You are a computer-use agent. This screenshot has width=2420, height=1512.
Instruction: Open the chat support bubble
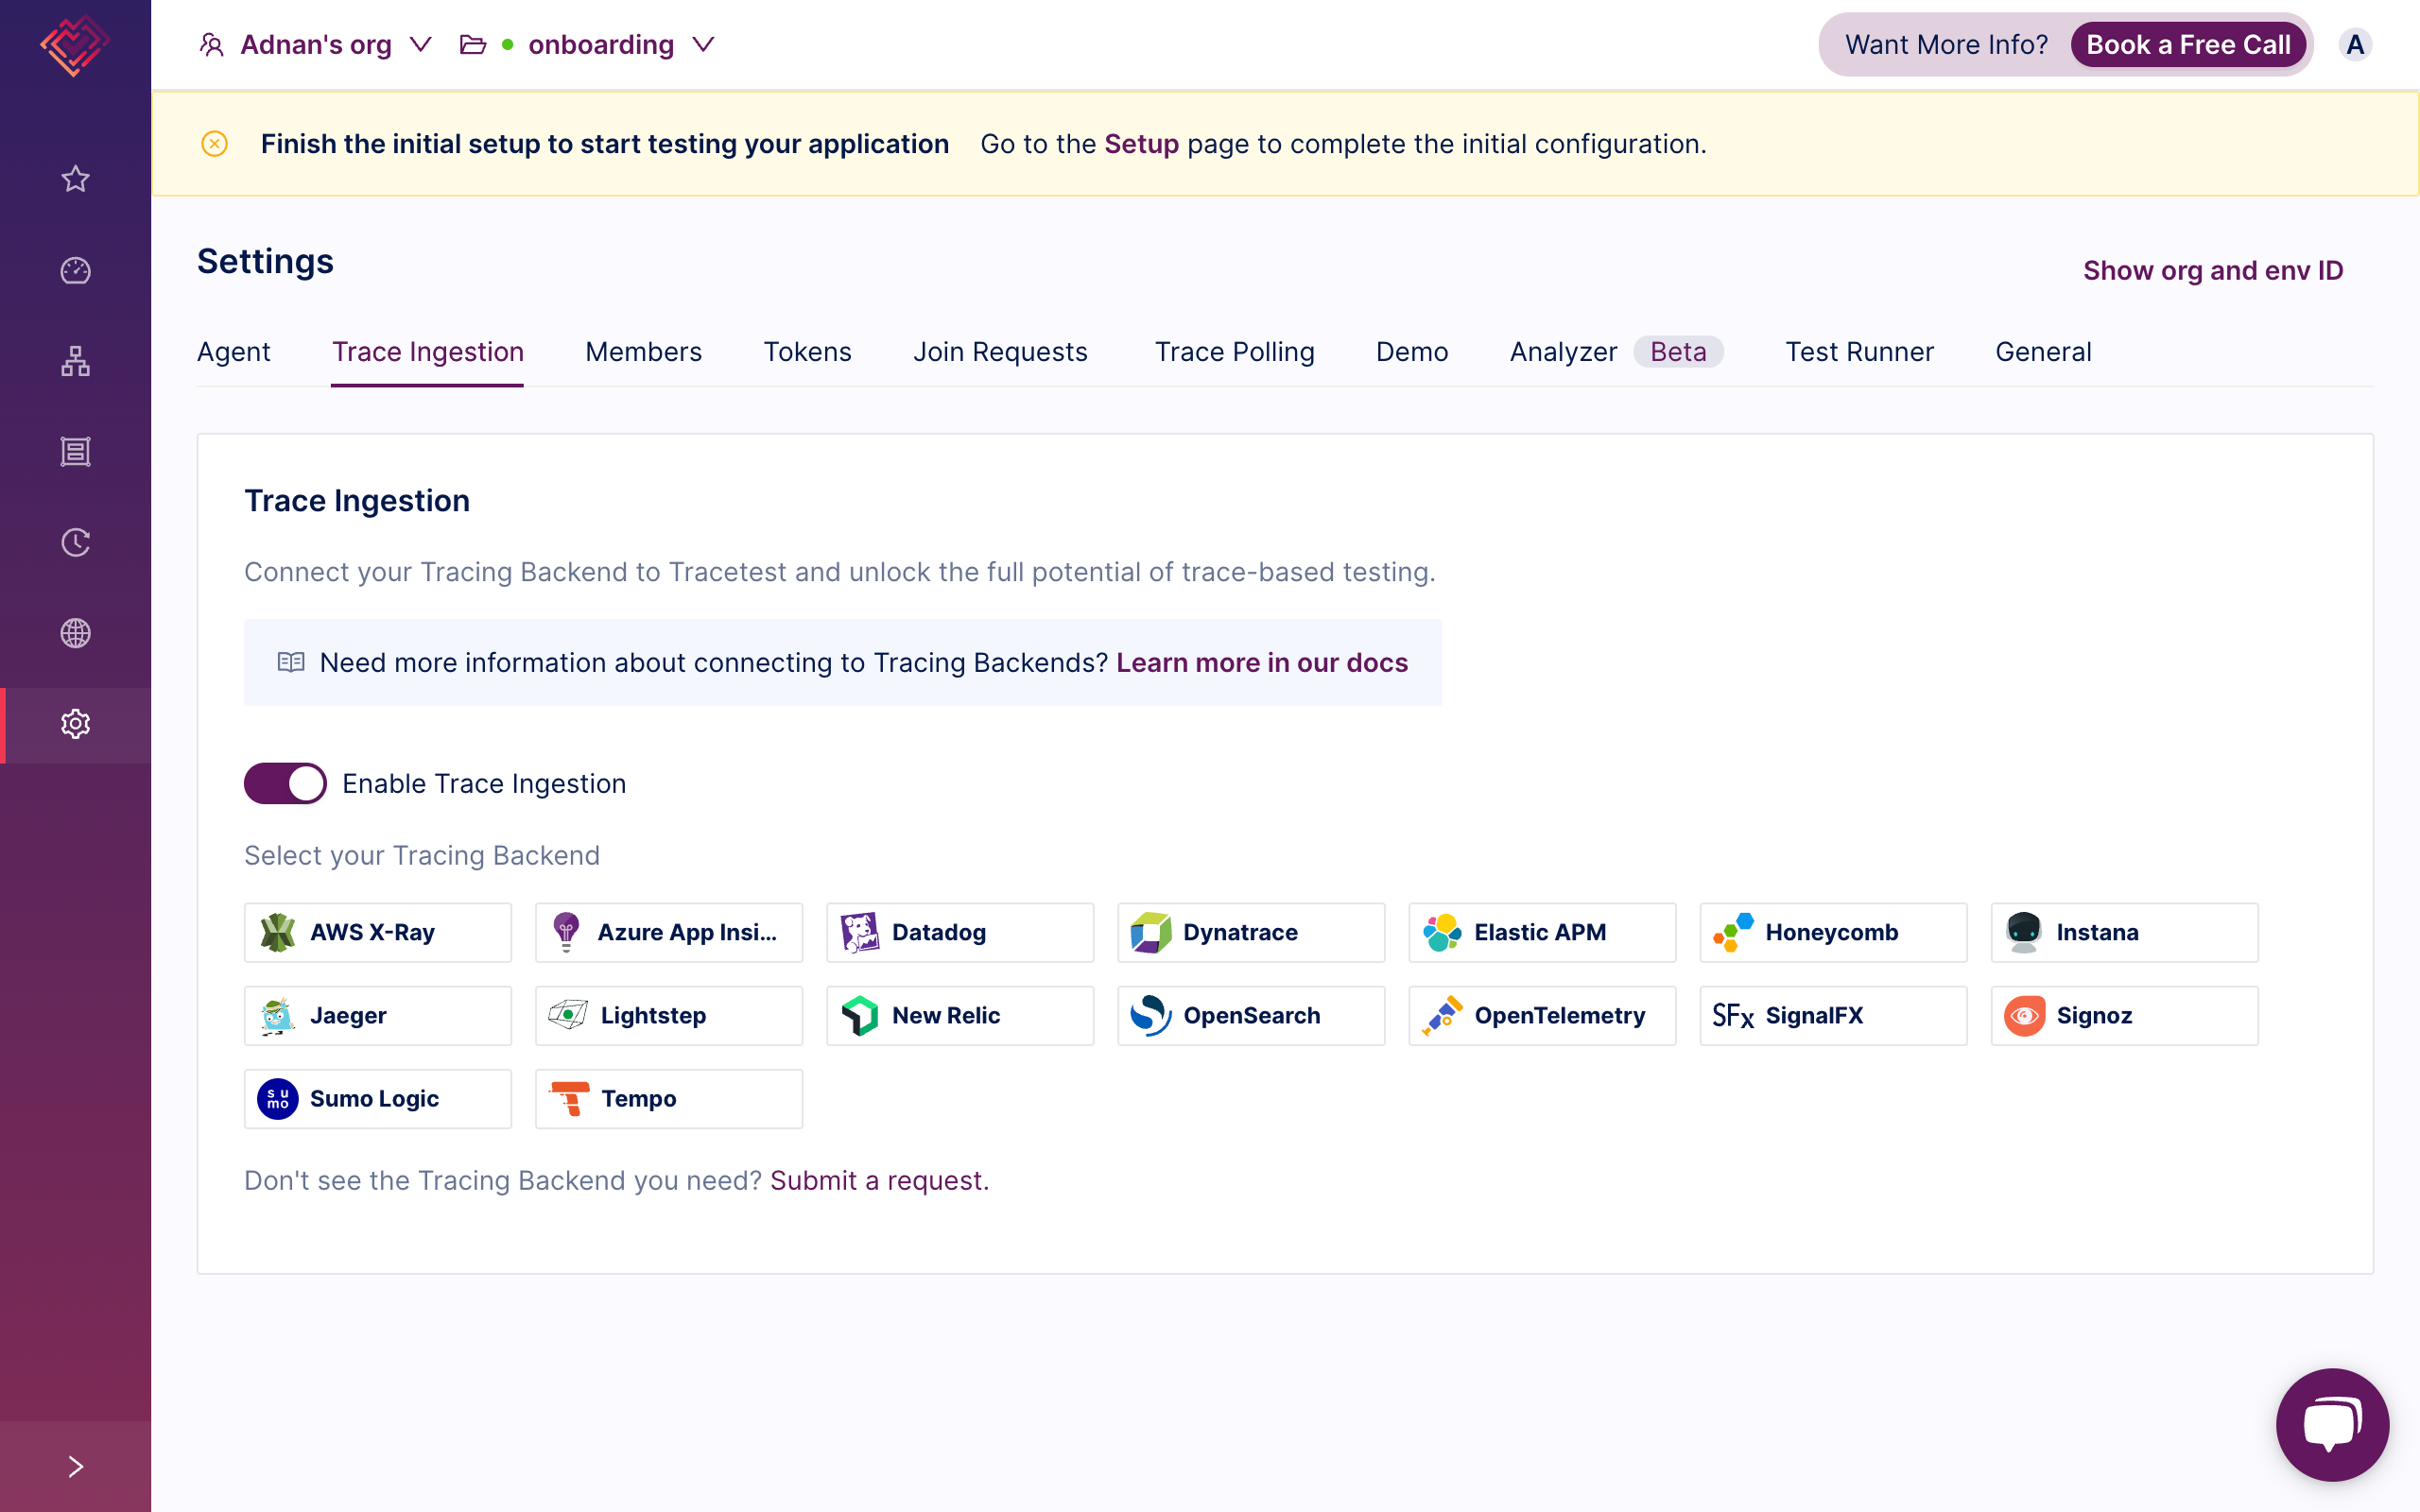tap(2332, 1424)
